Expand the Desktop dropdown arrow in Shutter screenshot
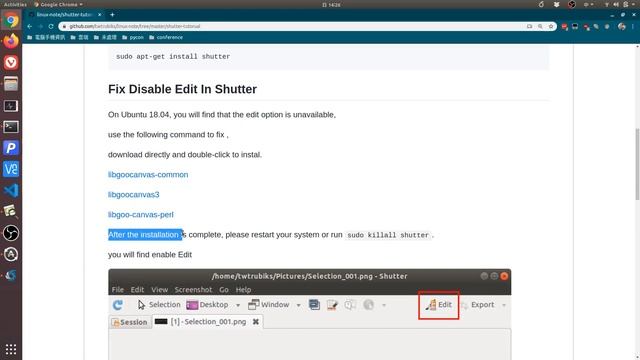 pyautogui.click(x=238, y=305)
